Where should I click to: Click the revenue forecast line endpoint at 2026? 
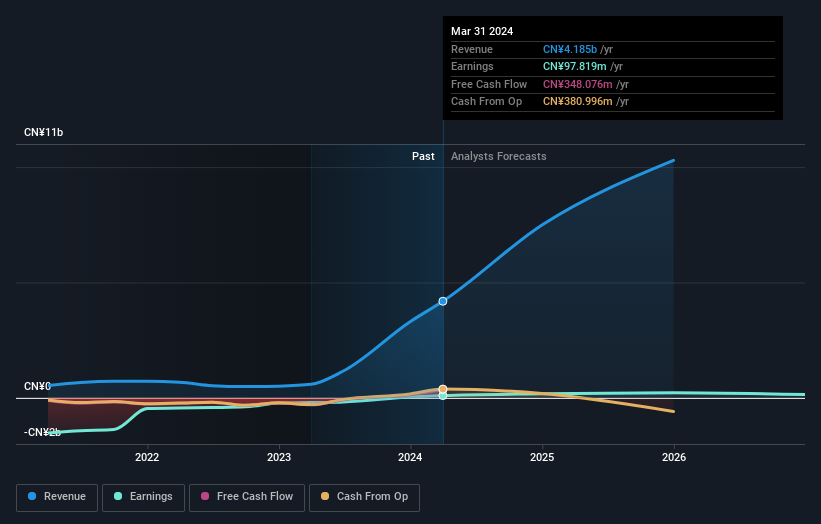click(673, 160)
